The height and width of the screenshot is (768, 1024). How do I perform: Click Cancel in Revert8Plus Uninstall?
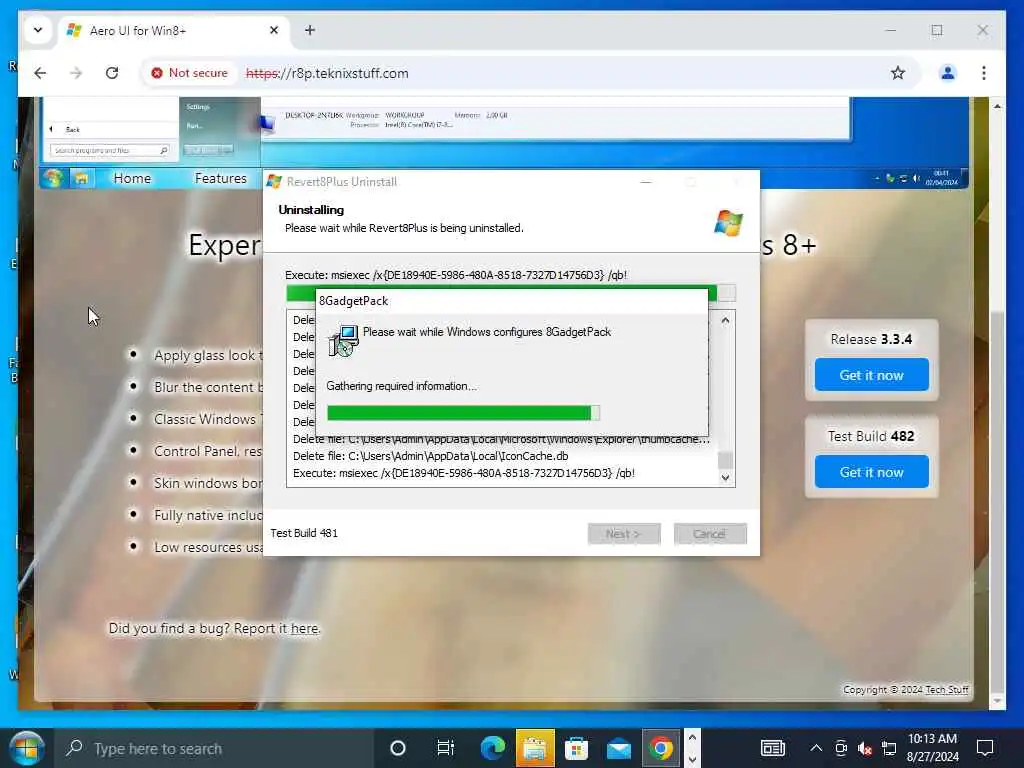[x=710, y=534]
